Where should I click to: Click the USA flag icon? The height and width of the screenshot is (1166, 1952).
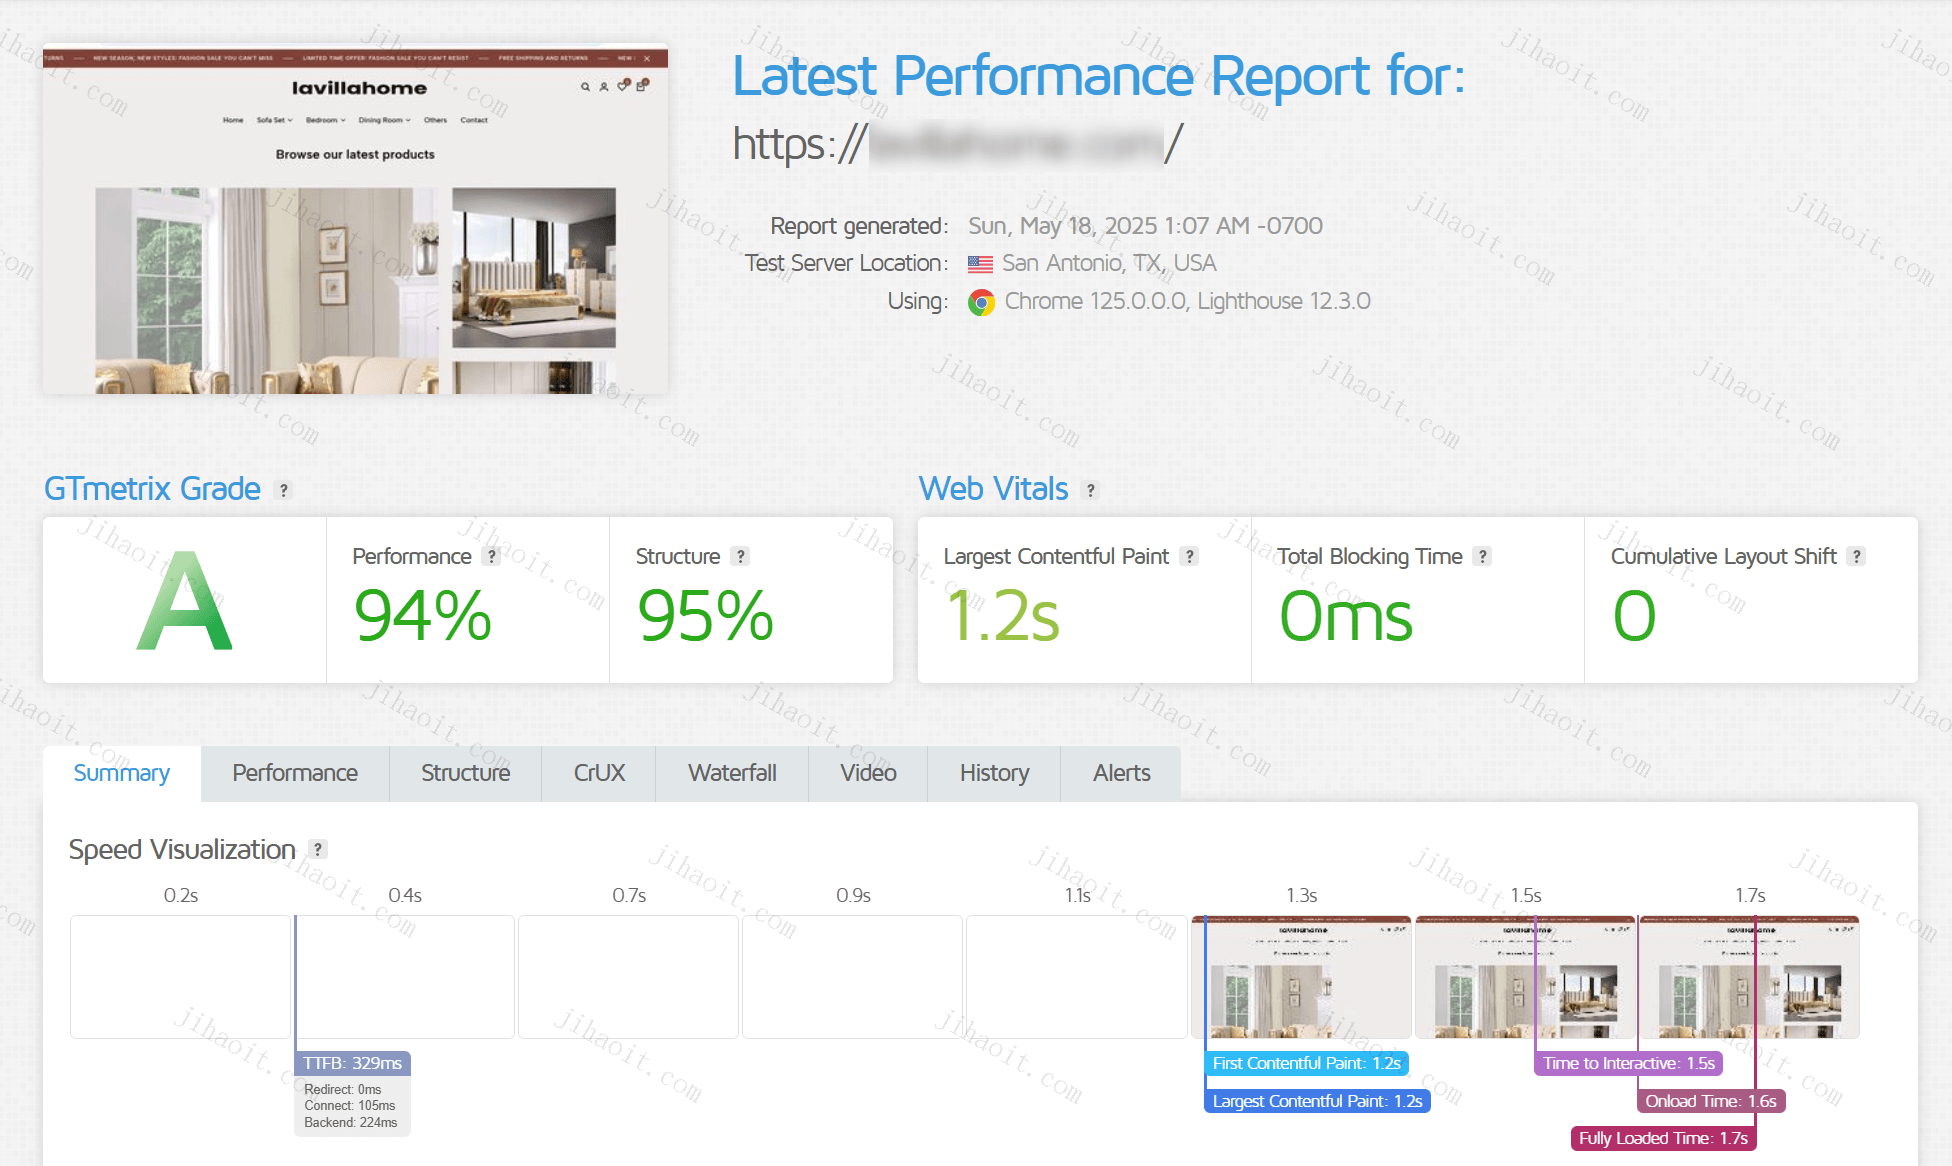[x=980, y=264]
